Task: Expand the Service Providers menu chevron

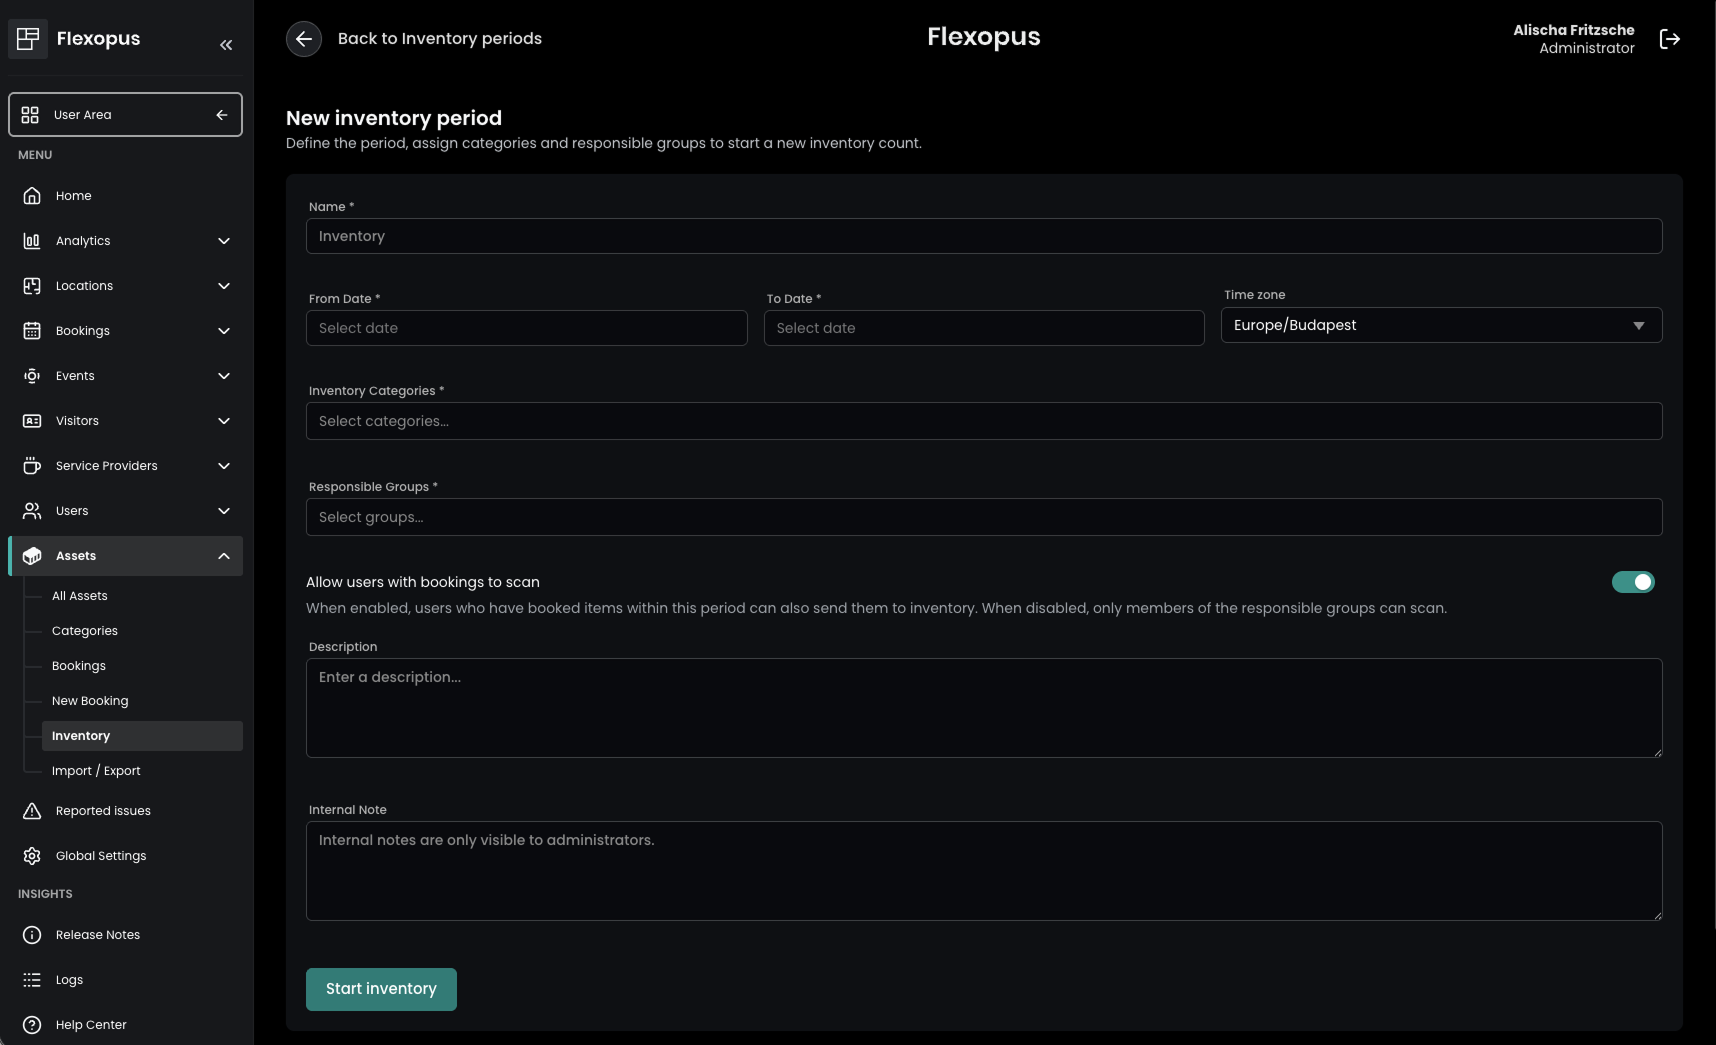Action: 224,466
